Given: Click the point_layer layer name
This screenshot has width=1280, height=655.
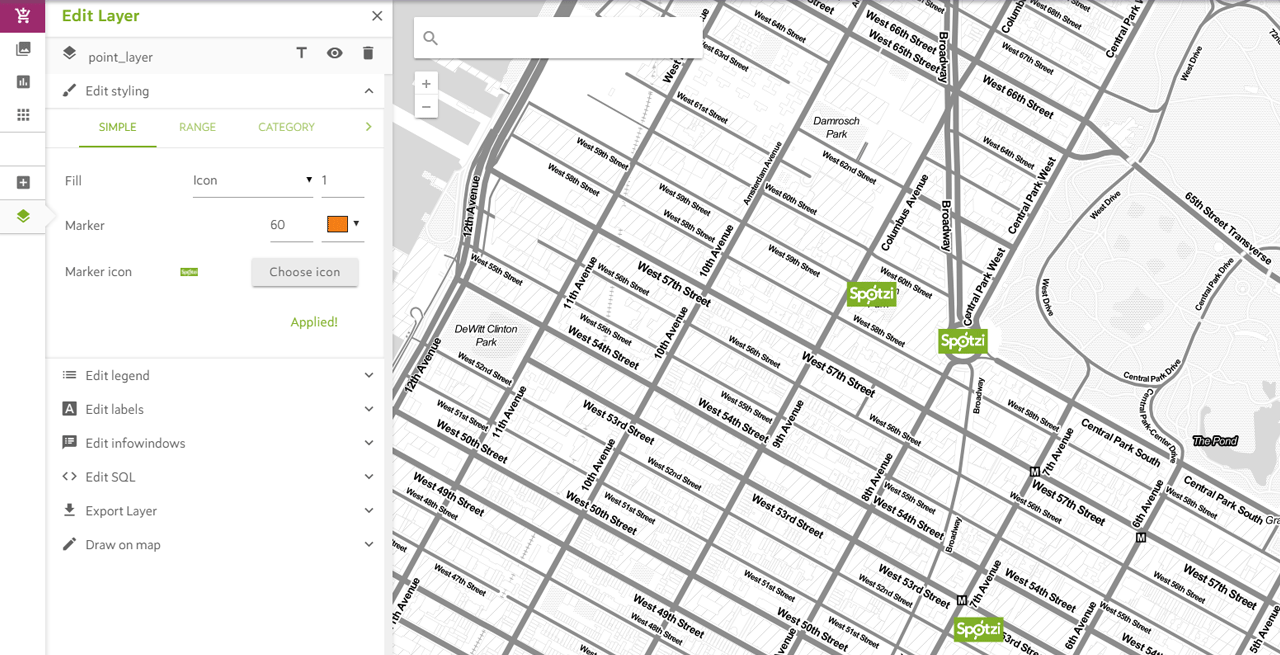Looking at the screenshot, I should (x=121, y=57).
